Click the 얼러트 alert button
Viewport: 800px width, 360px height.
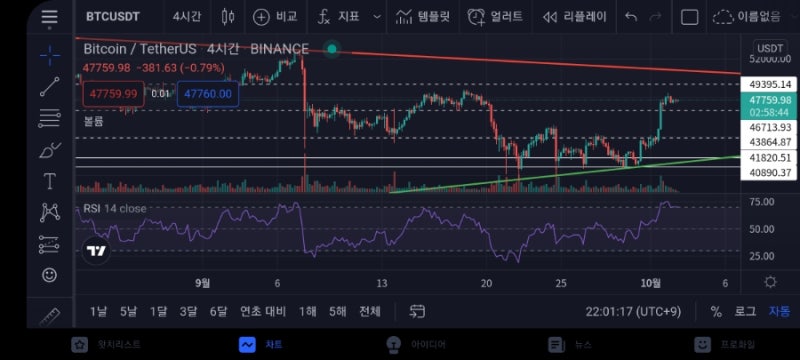click(495, 17)
